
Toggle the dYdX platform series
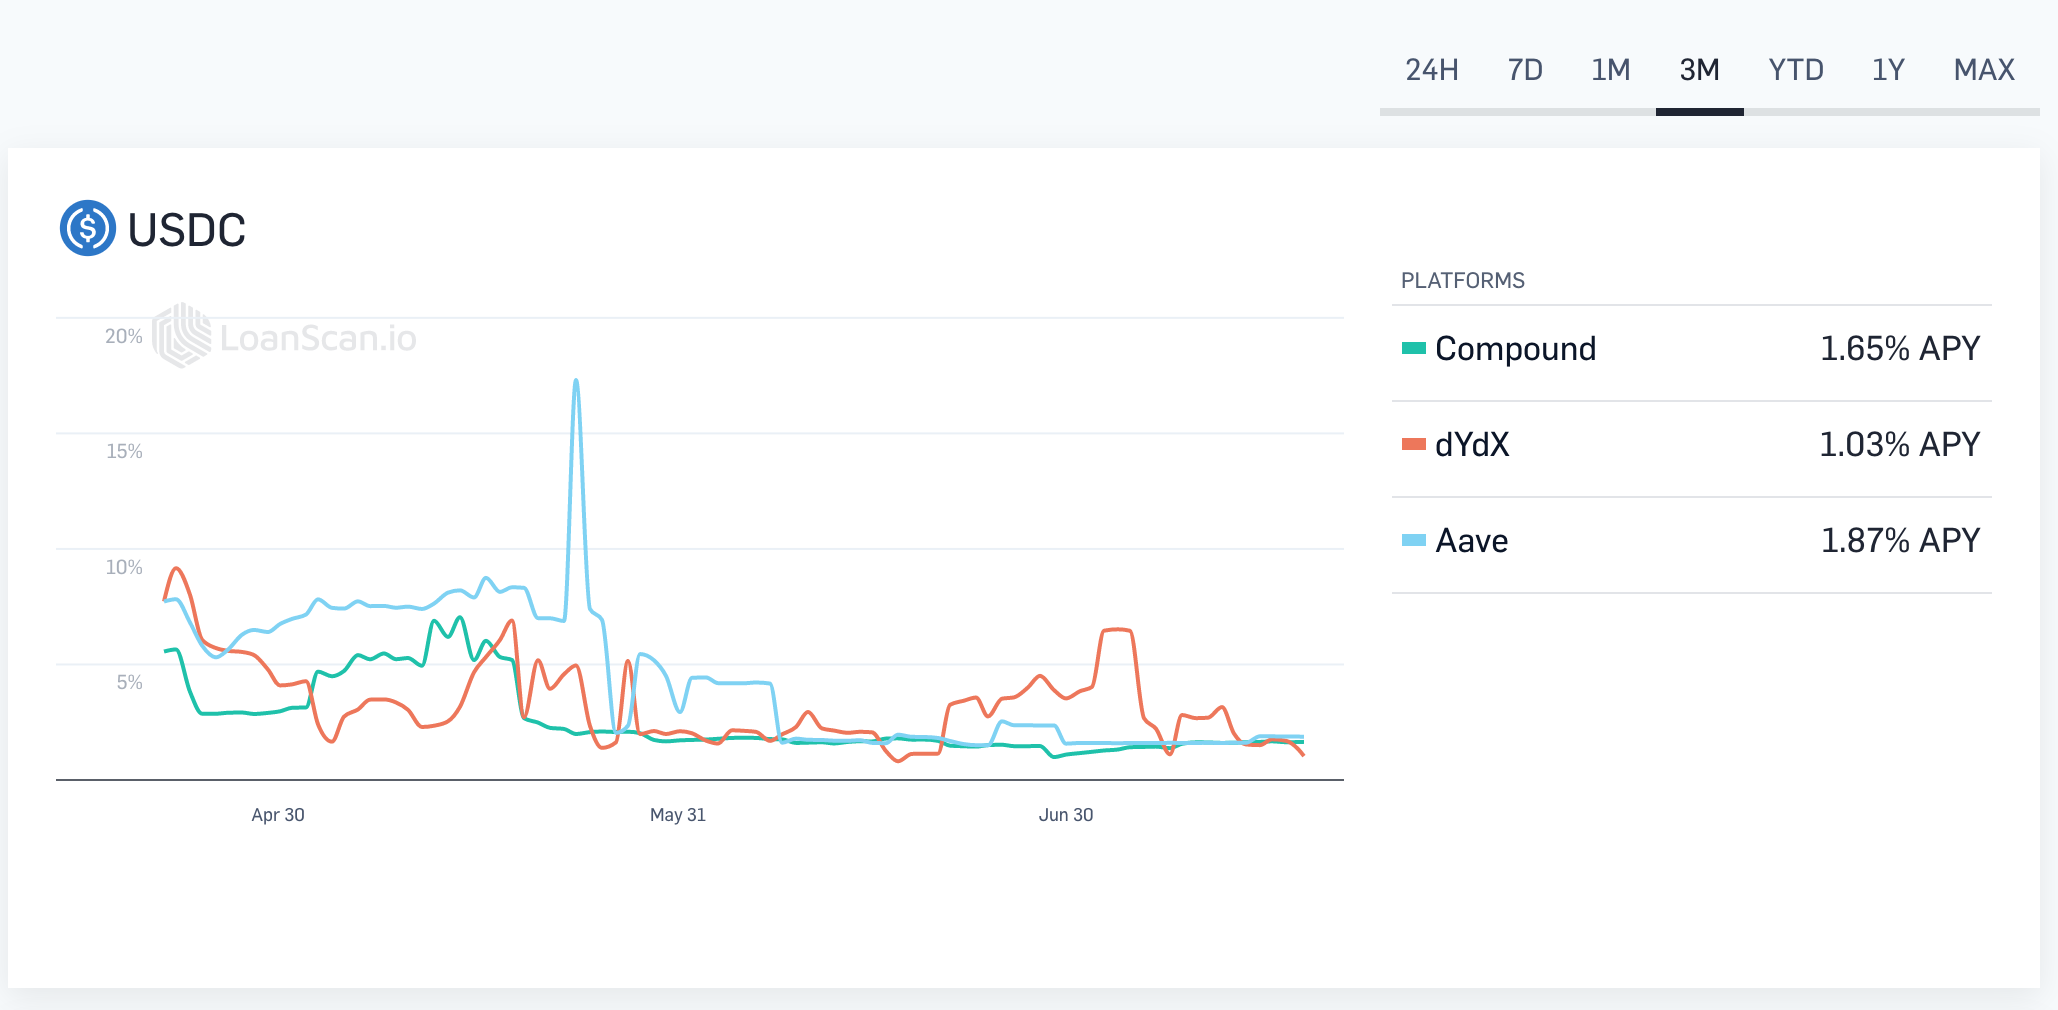click(x=1692, y=445)
